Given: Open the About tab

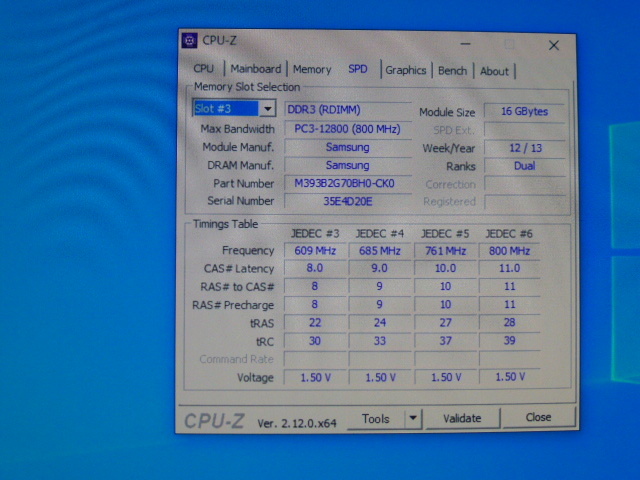Looking at the screenshot, I should (x=494, y=71).
